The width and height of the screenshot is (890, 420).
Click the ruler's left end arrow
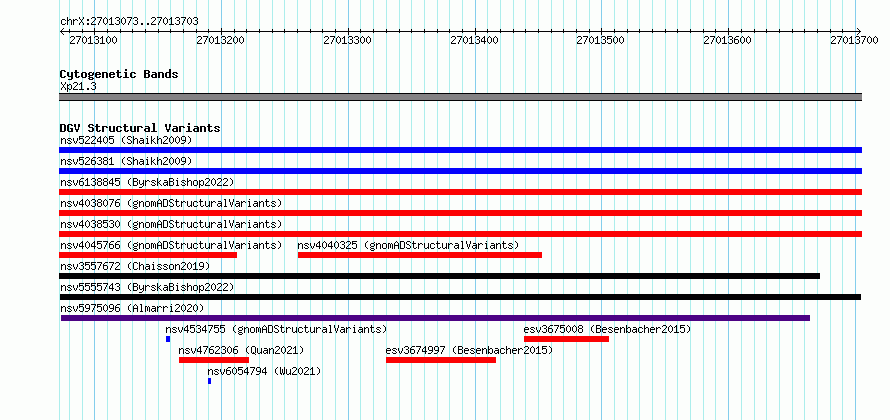[x=62, y=31]
